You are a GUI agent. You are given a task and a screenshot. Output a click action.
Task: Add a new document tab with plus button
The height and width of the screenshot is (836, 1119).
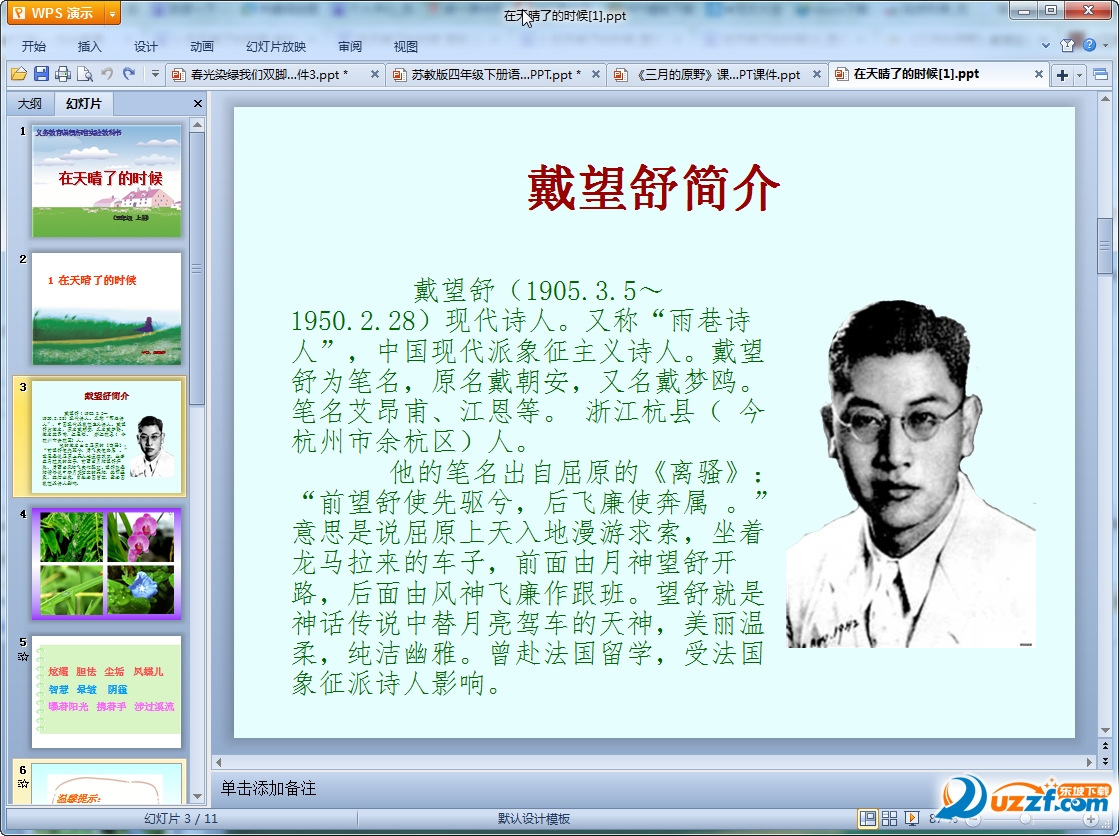click(x=1062, y=75)
